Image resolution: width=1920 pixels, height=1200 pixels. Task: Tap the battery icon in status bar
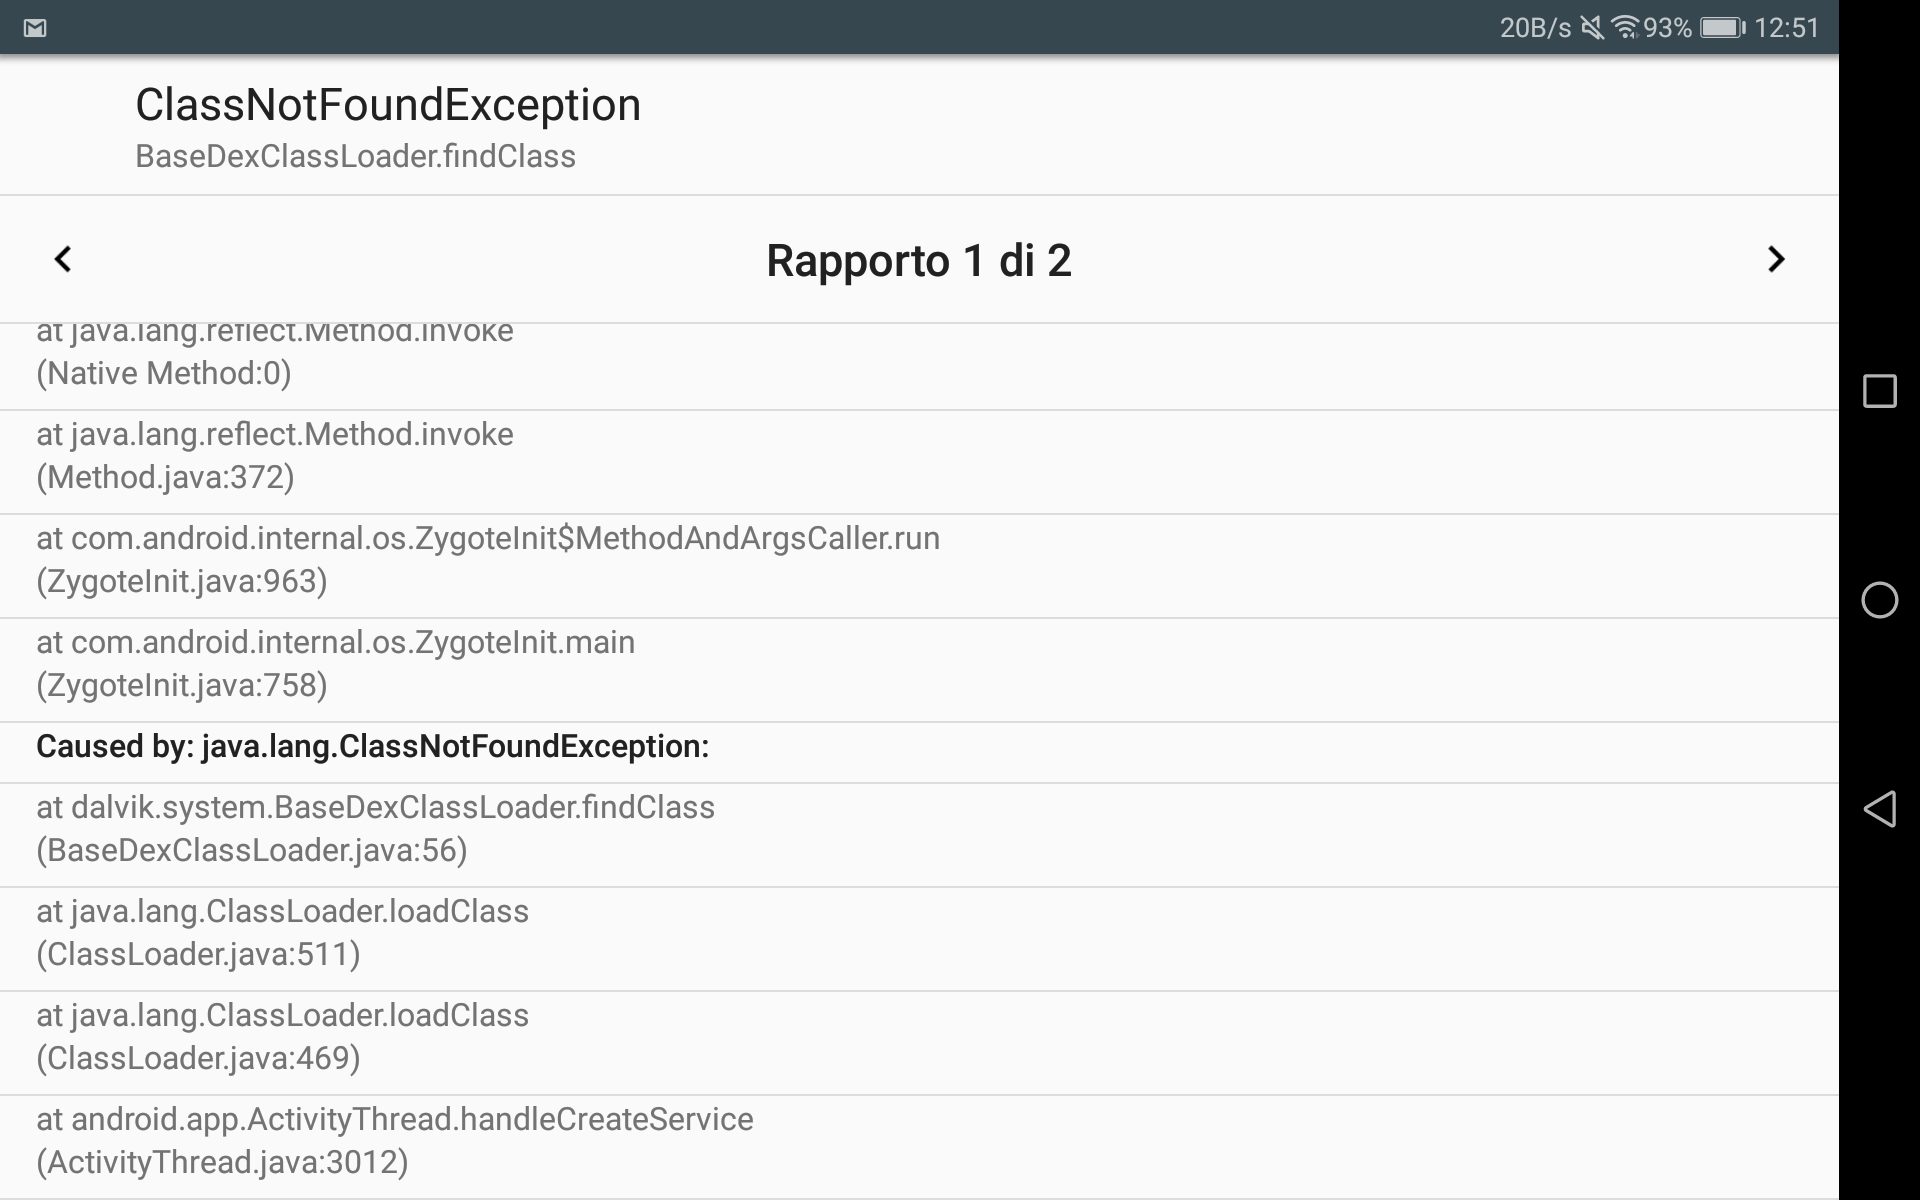[x=1722, y=28]
